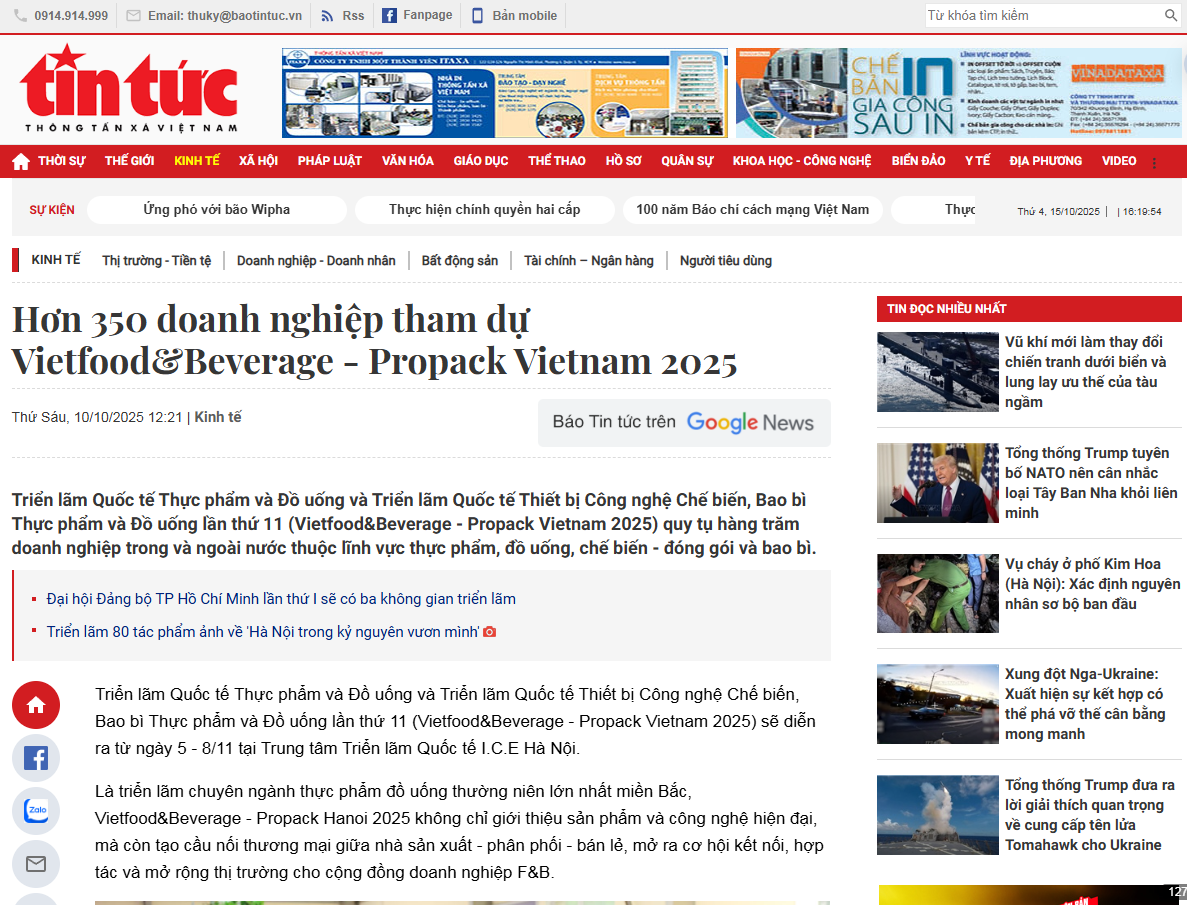This screenshot has width=1187, height=905.
Task: Share article via Zalo icon
Action: 36,811
